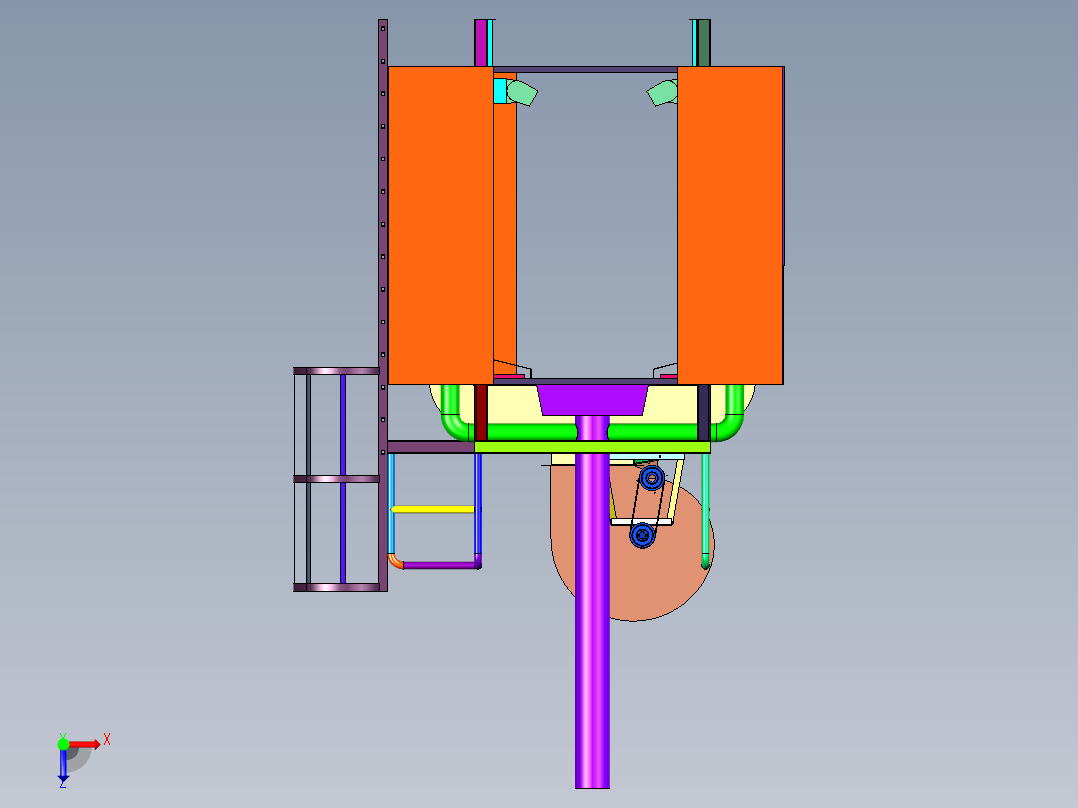Pick the tall perforated purple post
Screen dimensions: 1078x808
coord(383,305)
